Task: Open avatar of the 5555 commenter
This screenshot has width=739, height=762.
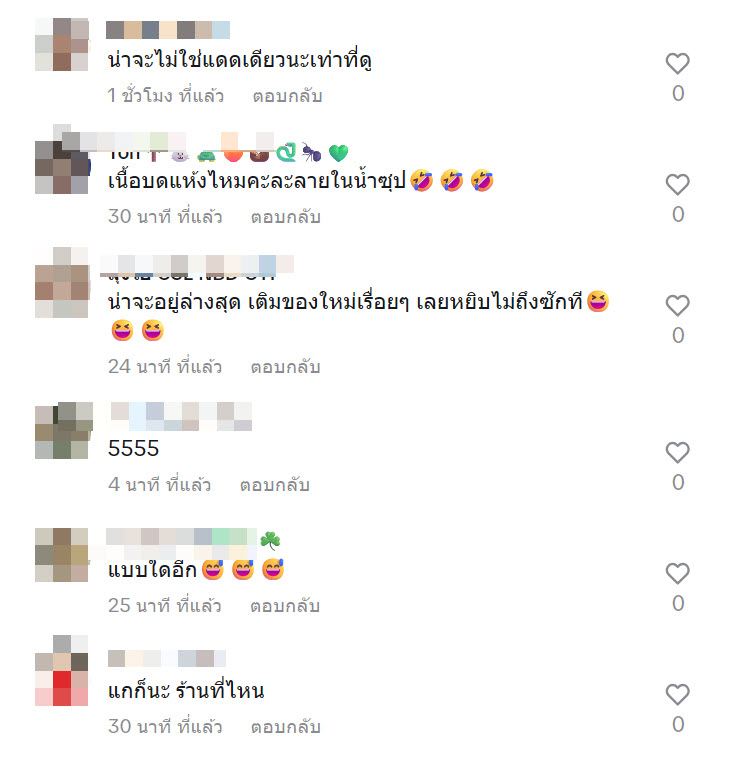Action: [62, 432]
